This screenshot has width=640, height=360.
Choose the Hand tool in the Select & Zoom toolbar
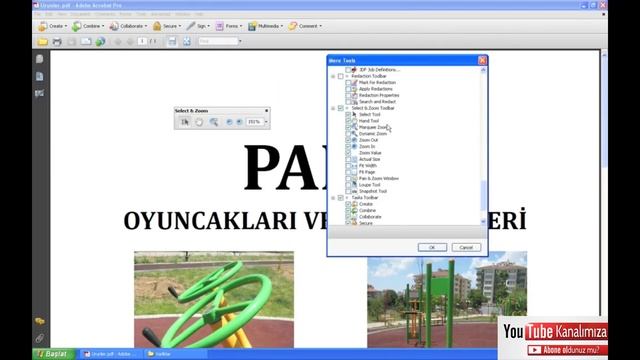199,122
